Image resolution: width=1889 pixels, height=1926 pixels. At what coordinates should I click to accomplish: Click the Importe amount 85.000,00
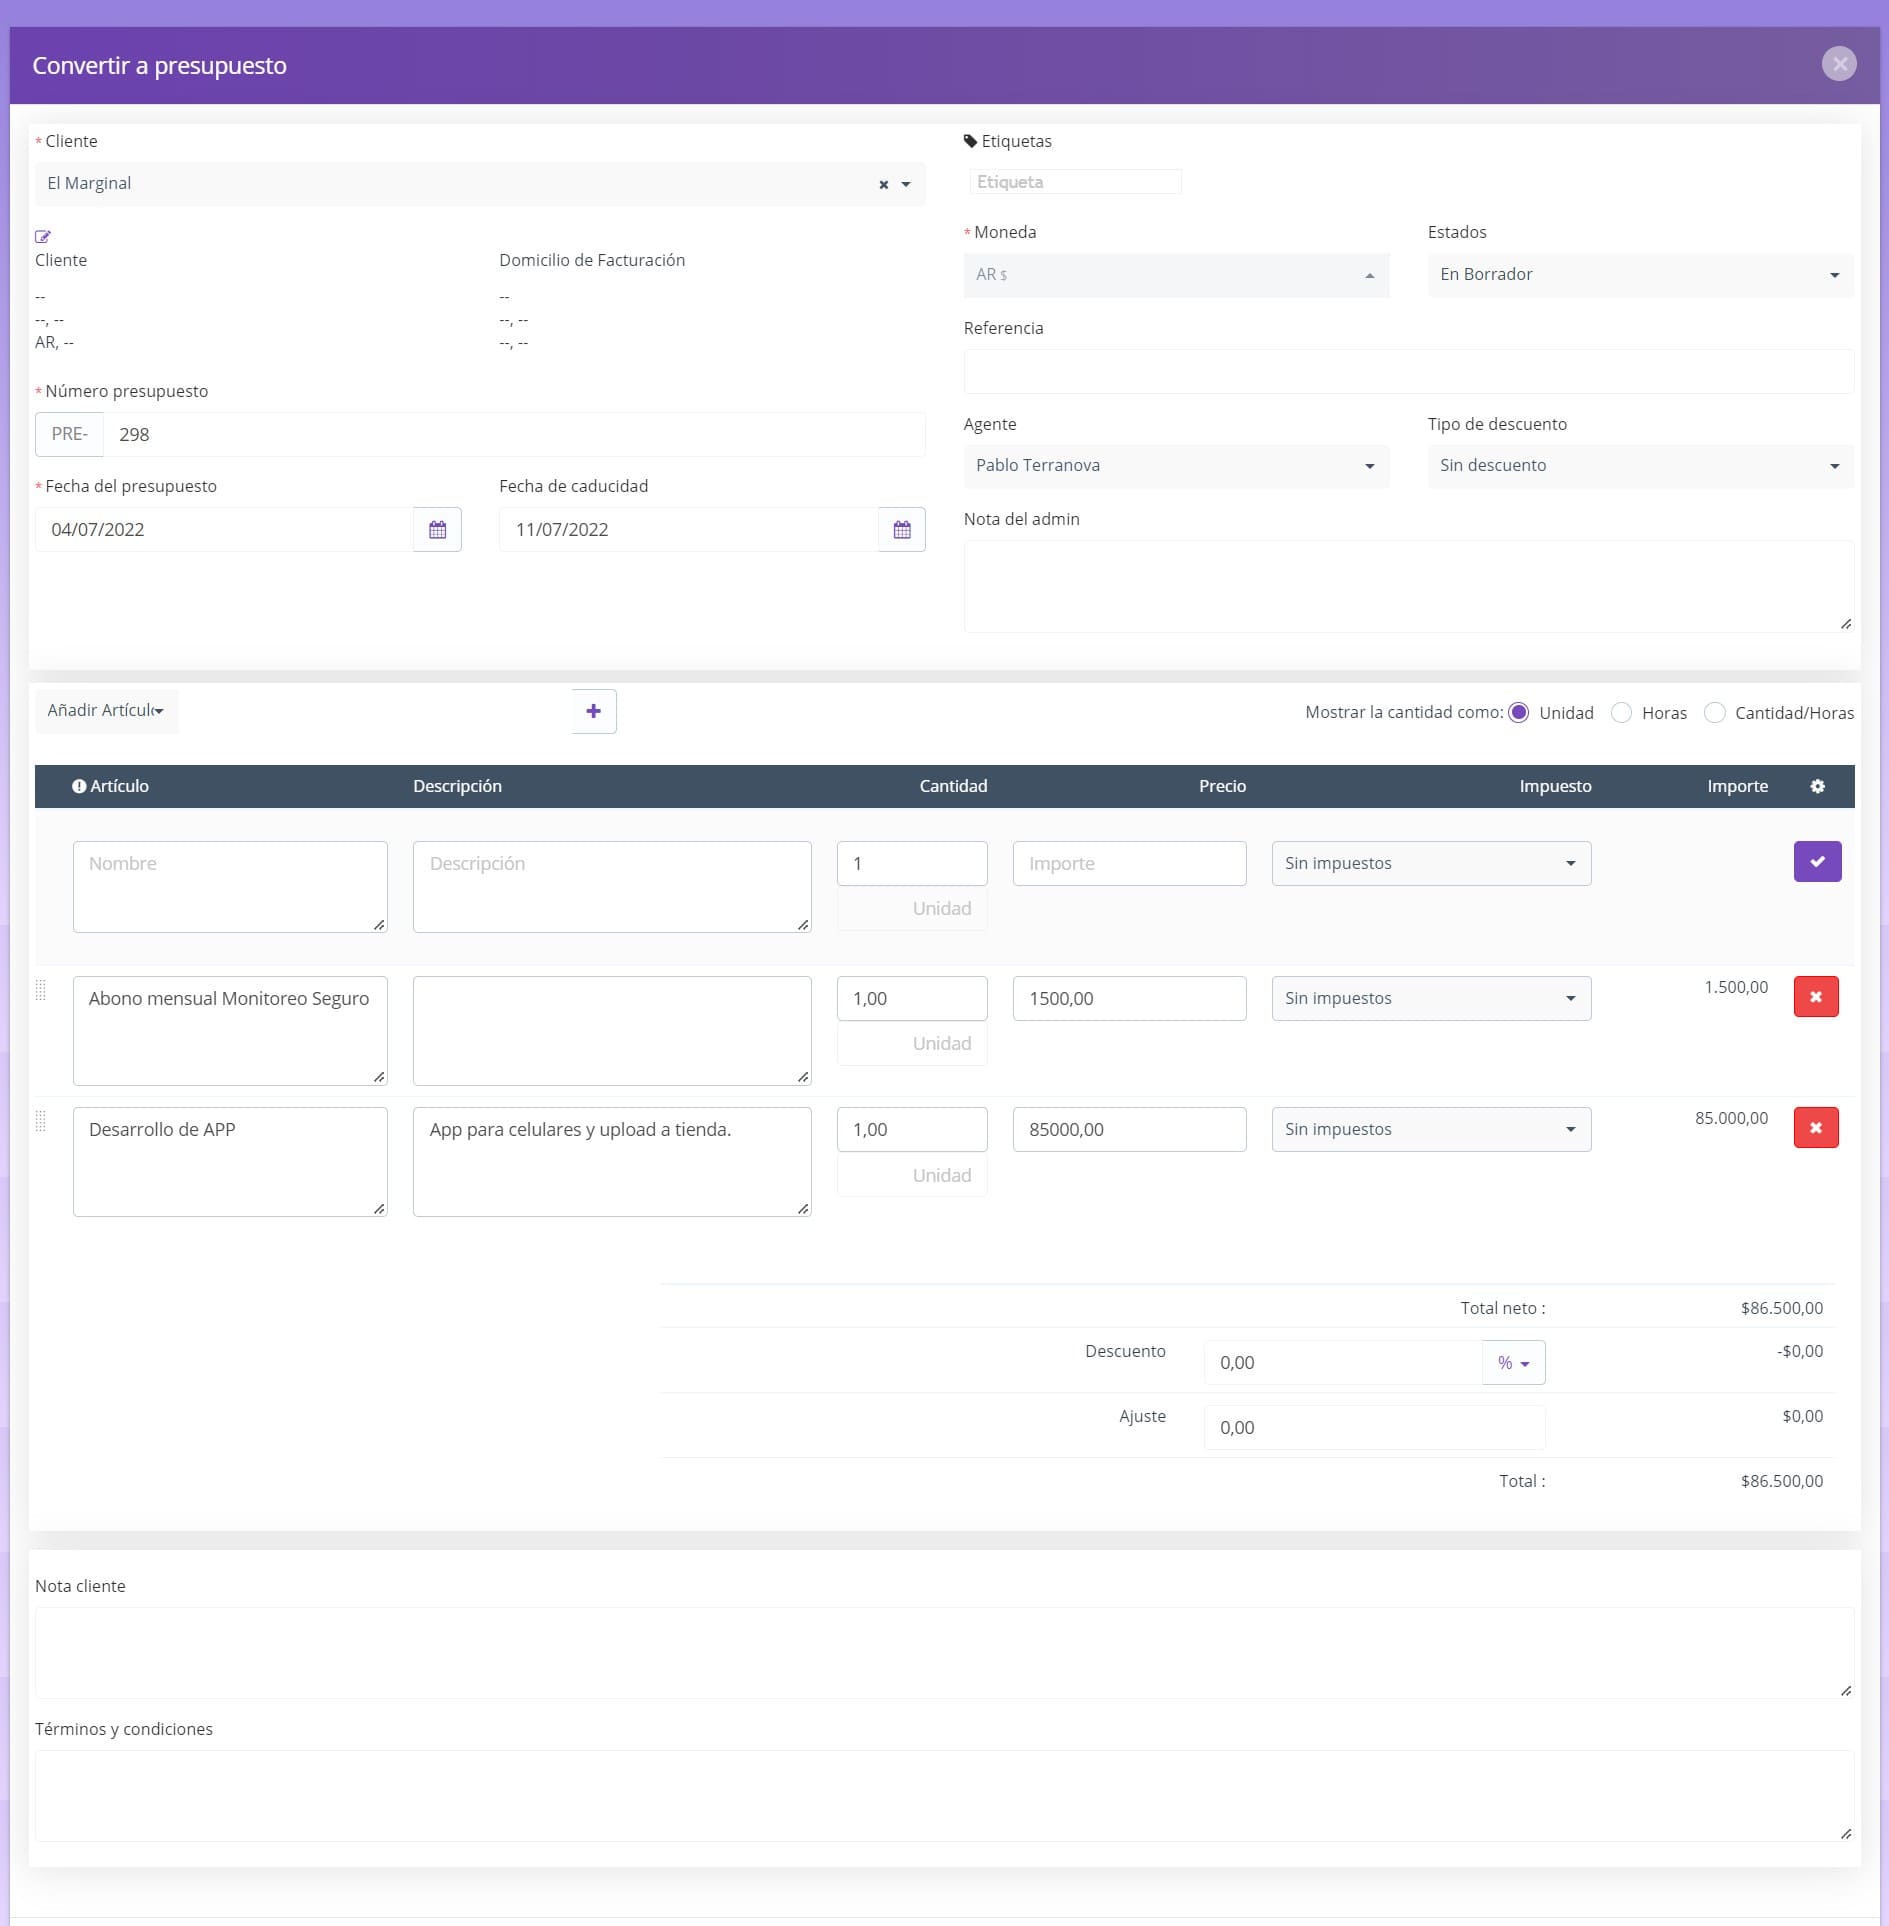click(1731, 1118)
